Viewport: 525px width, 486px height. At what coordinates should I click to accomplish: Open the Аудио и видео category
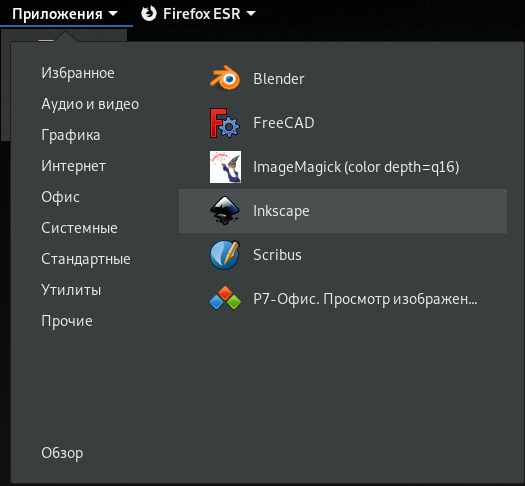90,104
